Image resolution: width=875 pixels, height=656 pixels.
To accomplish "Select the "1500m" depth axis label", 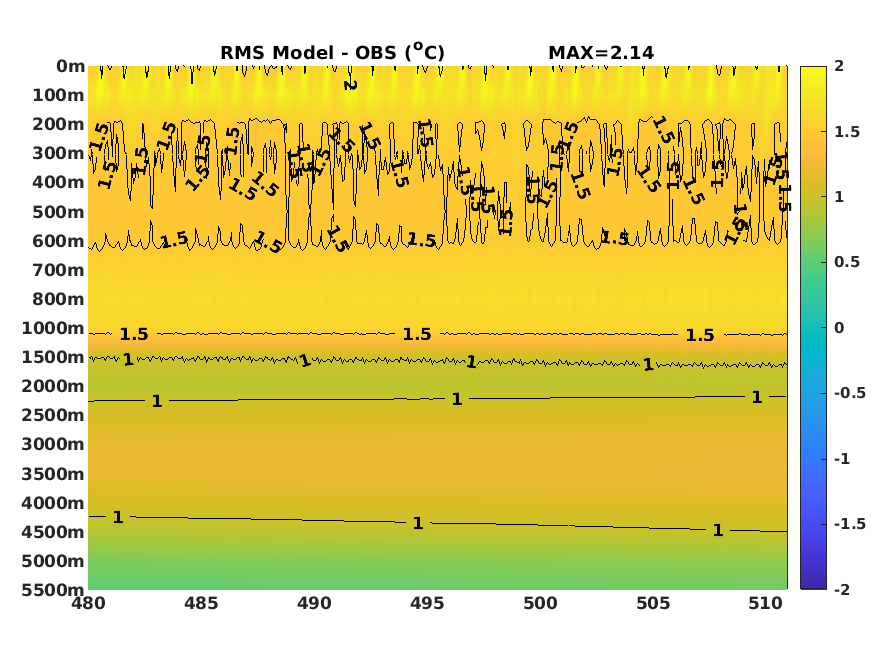I will point(53,357).
